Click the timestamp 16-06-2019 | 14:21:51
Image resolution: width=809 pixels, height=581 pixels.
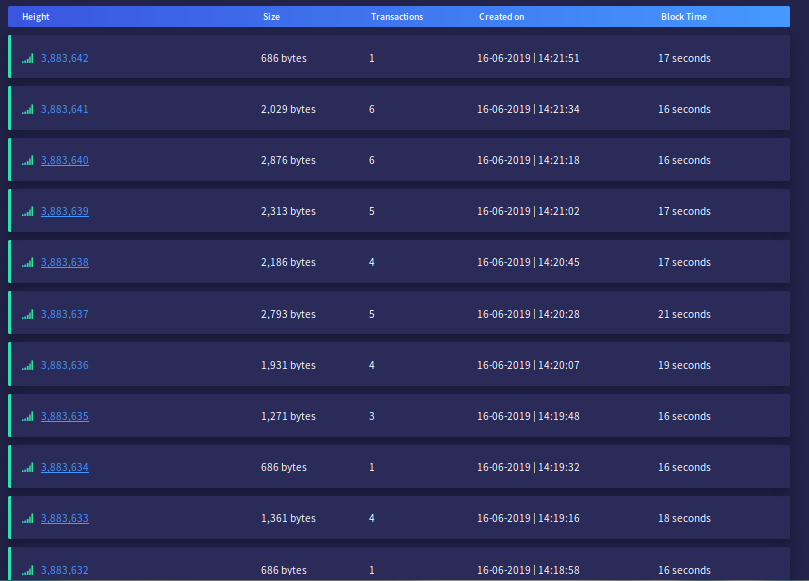click(x=528, y=58)
